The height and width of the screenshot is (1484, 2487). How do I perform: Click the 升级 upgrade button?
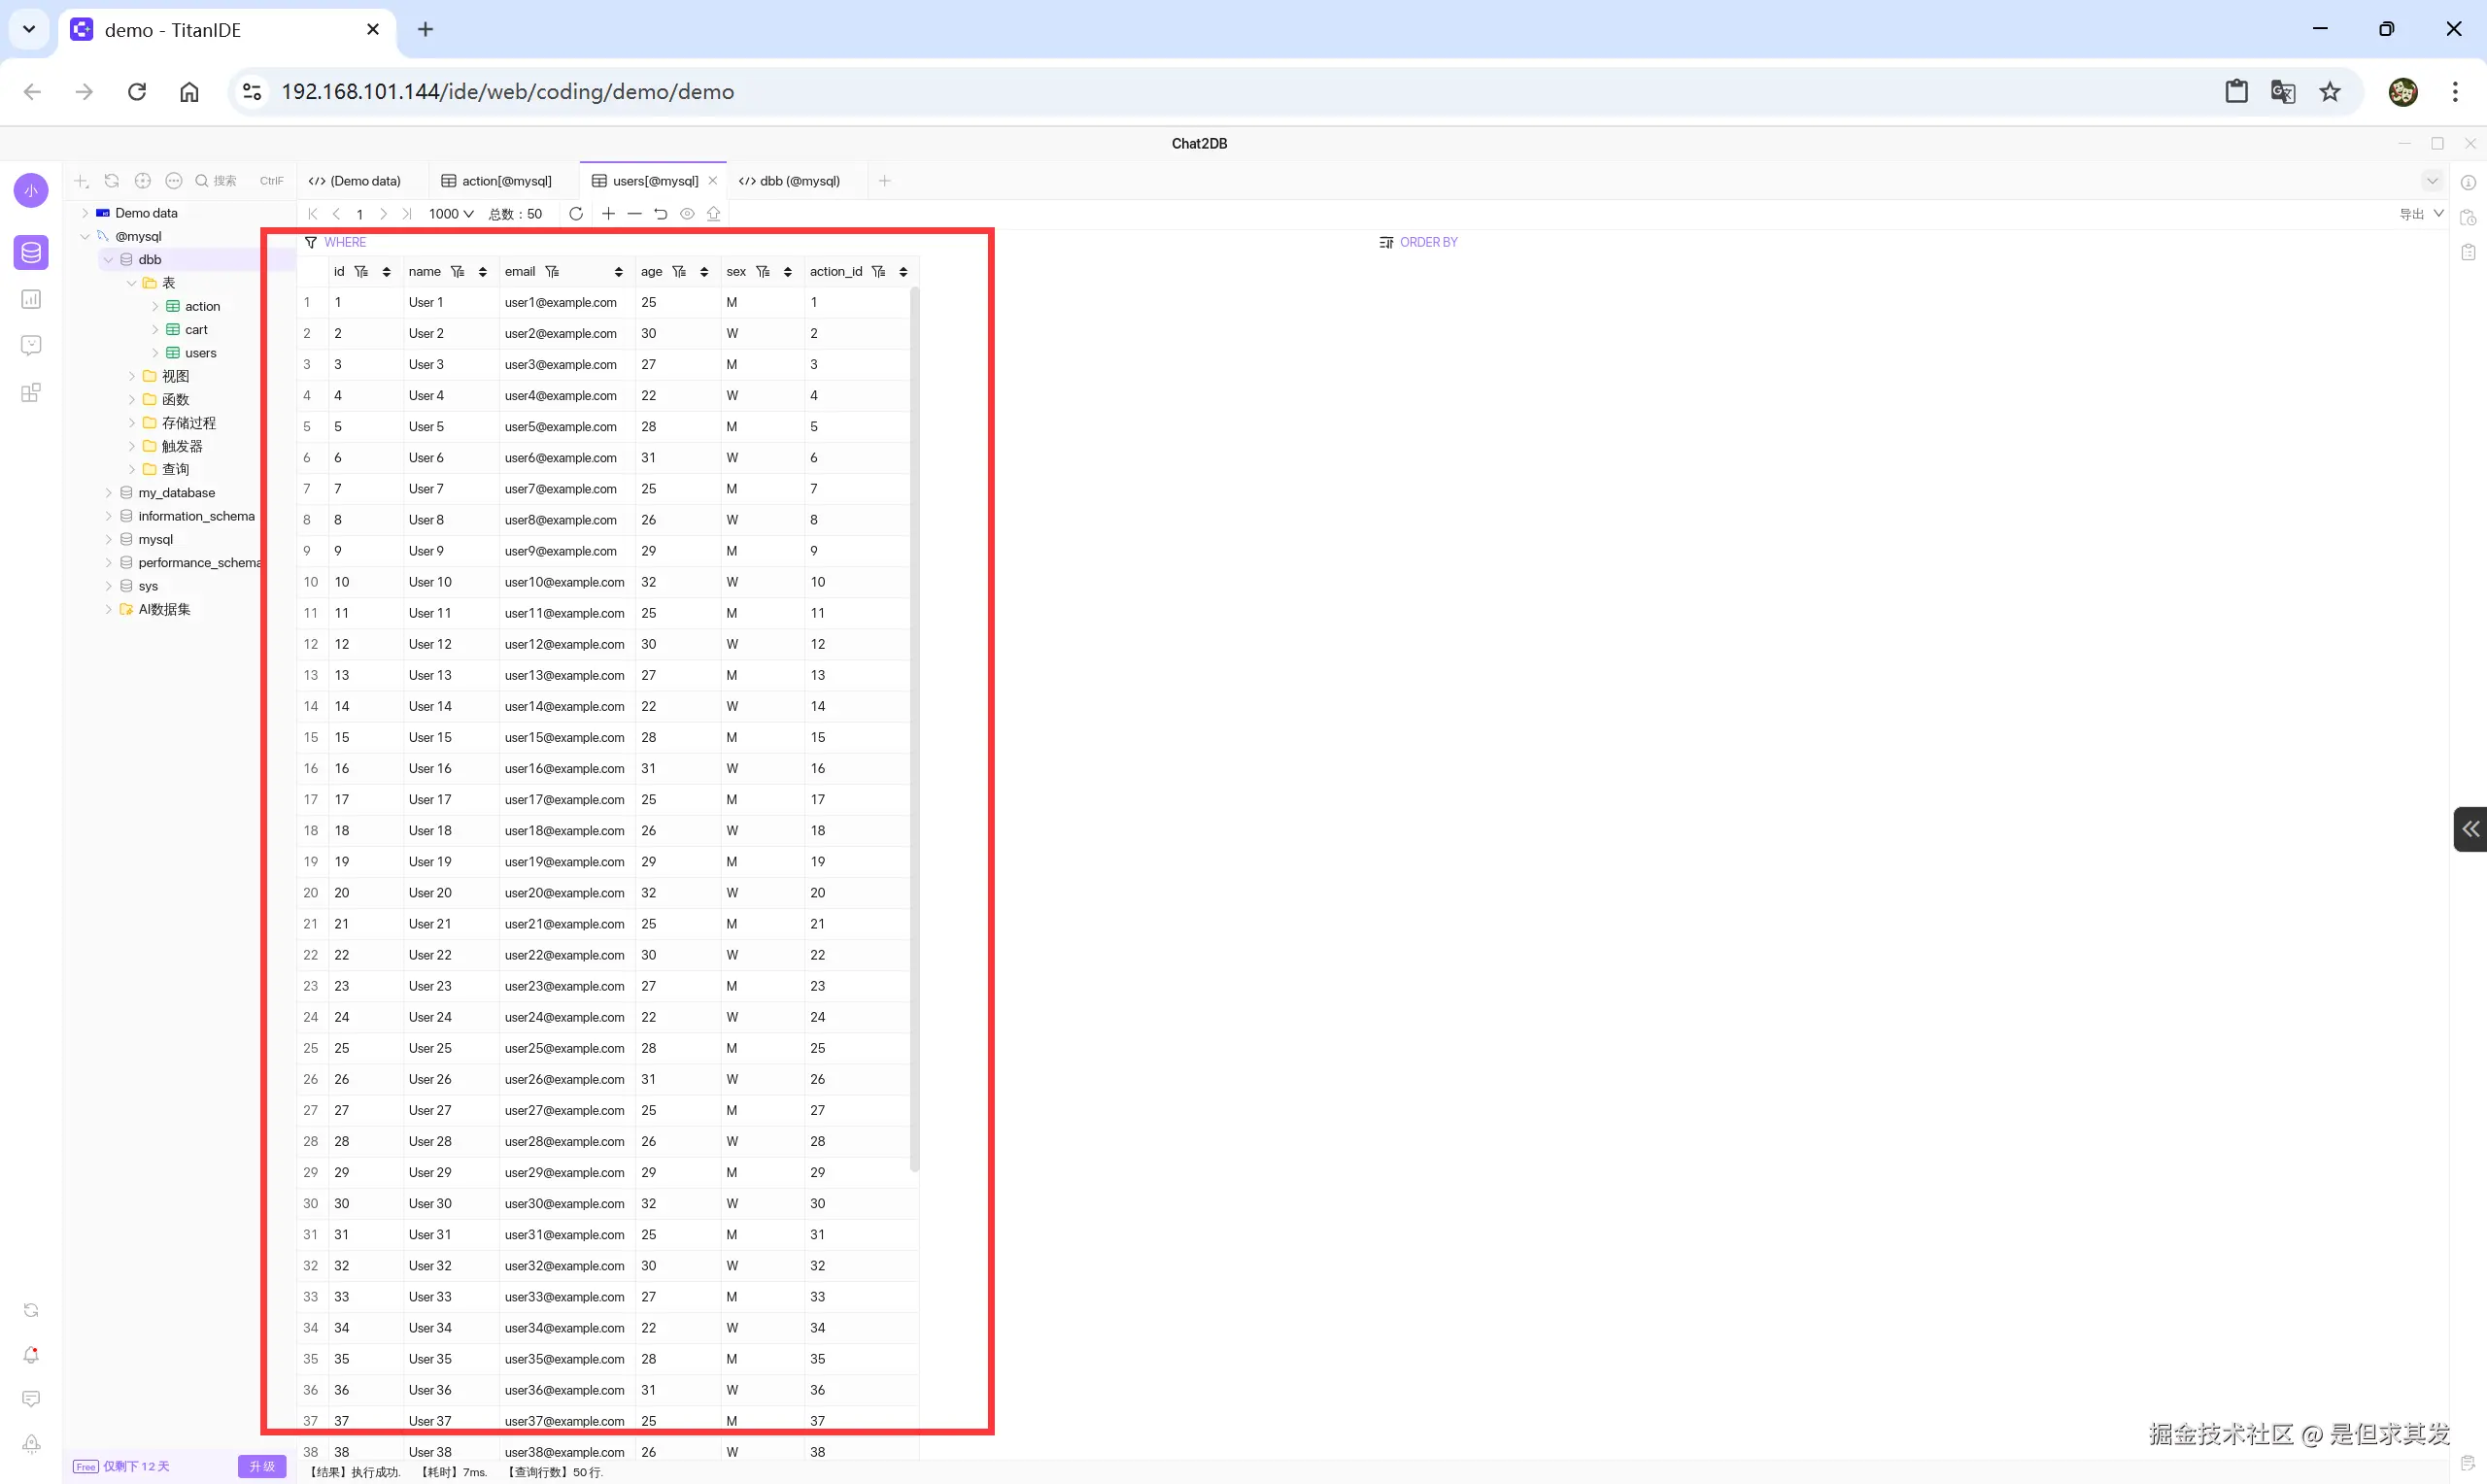pos(262,1465)
